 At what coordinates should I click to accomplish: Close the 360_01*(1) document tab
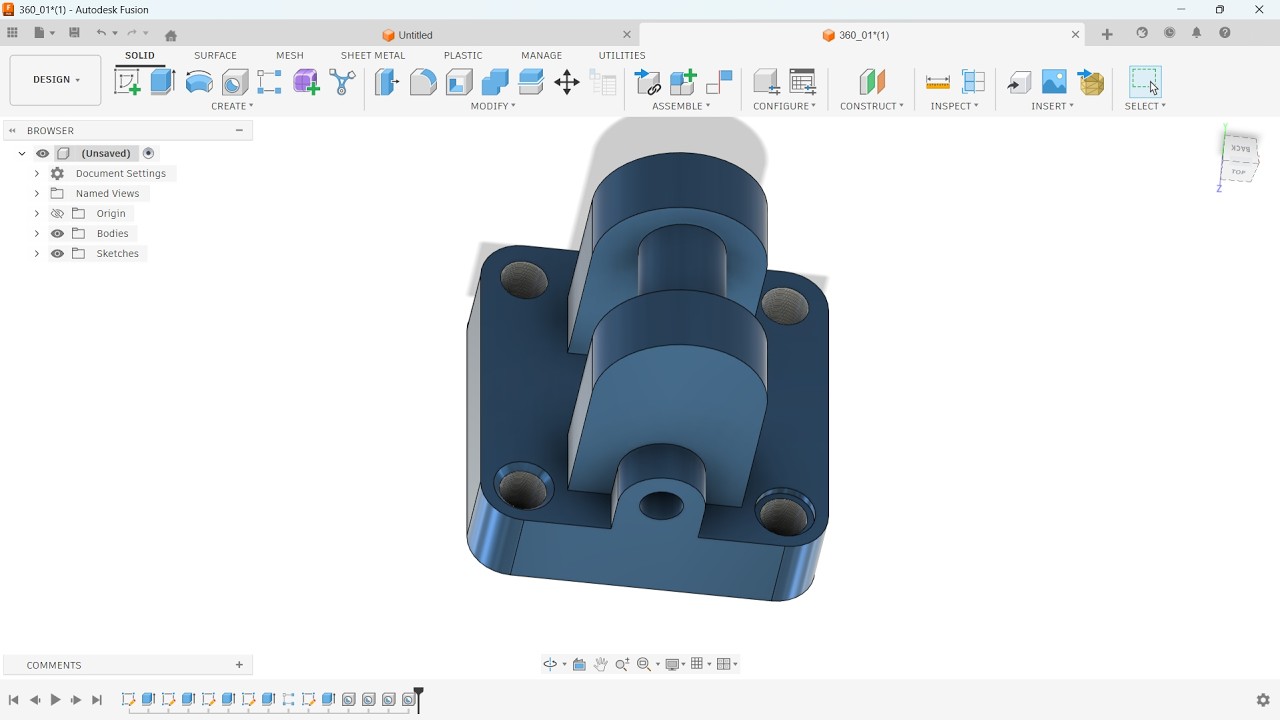[1076, 34]
